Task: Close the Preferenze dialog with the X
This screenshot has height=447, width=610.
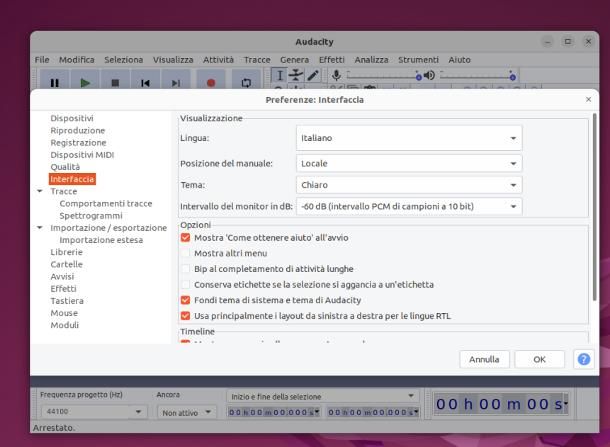Action: tap(589, 100)
